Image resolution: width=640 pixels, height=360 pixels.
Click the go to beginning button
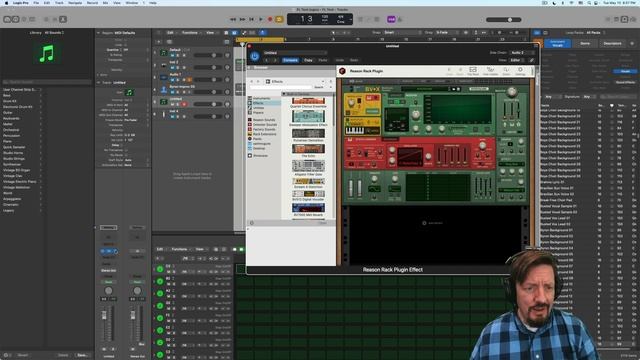[252, 19]
